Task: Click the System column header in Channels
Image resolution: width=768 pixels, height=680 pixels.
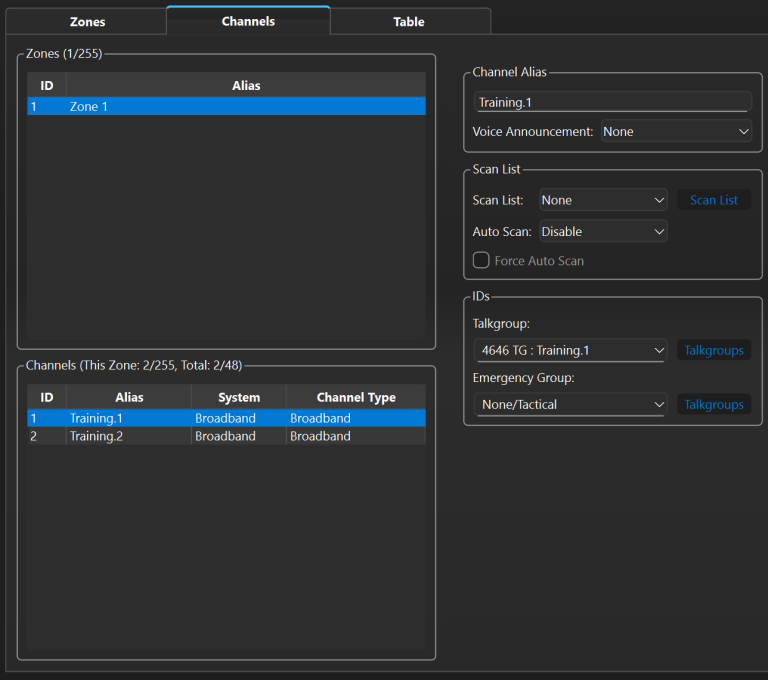Action: (x=239, y=397)
